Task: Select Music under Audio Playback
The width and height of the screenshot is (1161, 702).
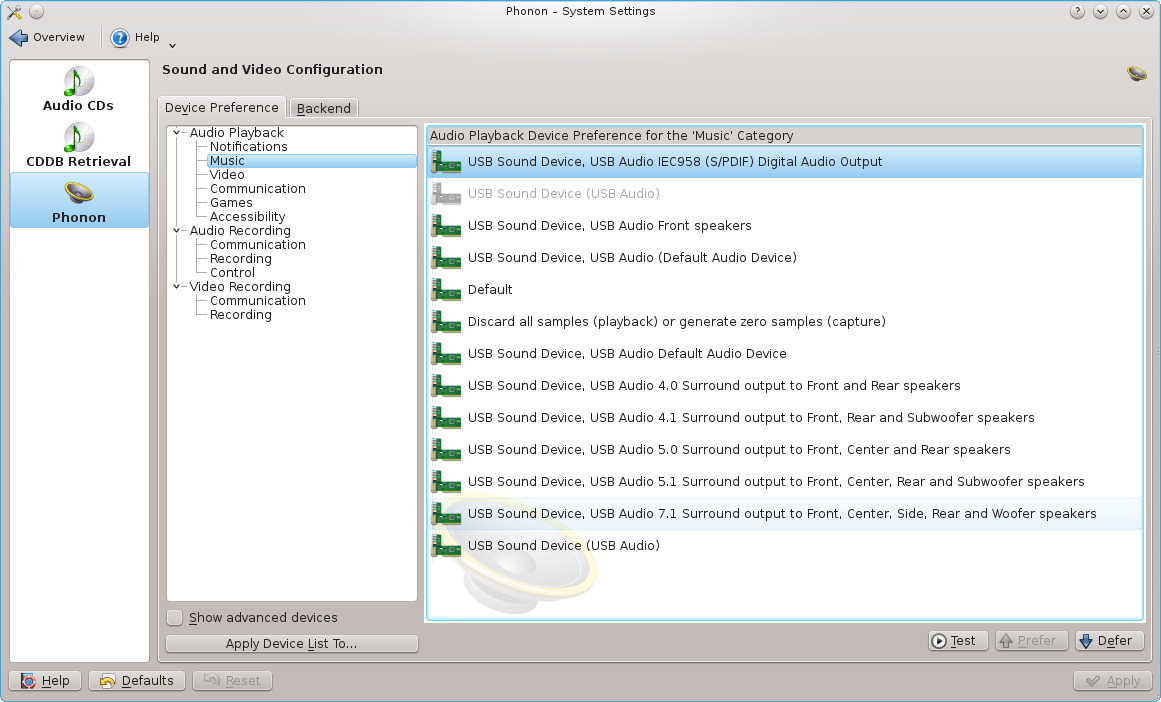Action: click(227, 161)
